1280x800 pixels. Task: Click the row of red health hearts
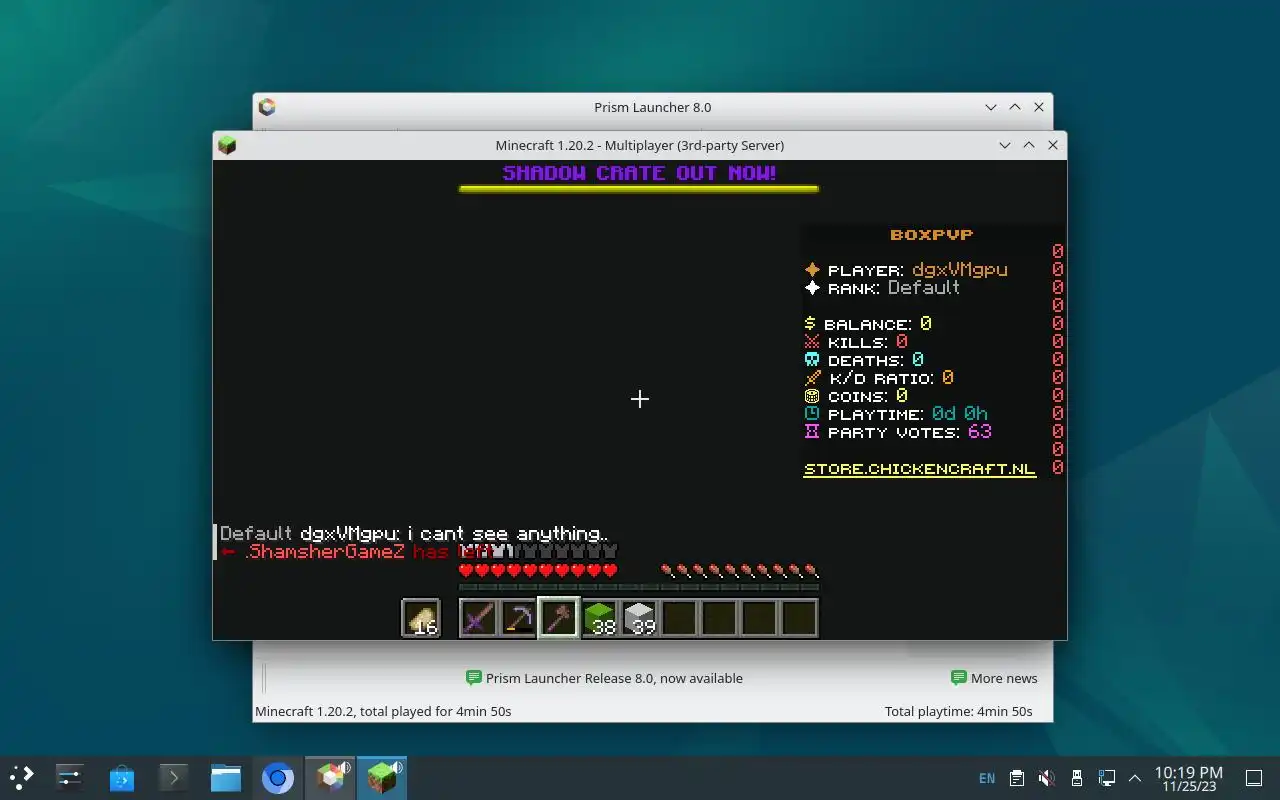pyautogui.click(x=538, y=571)
